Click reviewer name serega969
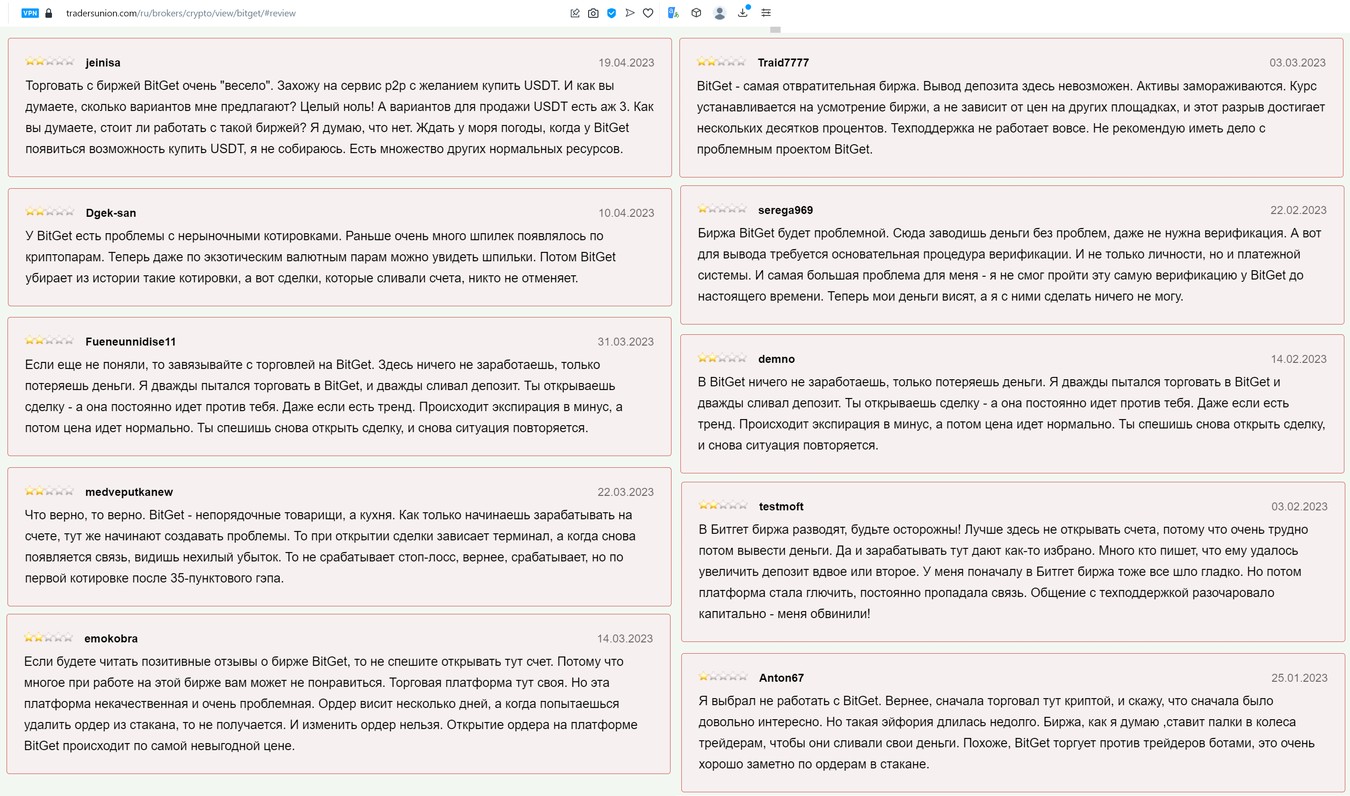This screenshot has height=796, width=1350. 785,210
